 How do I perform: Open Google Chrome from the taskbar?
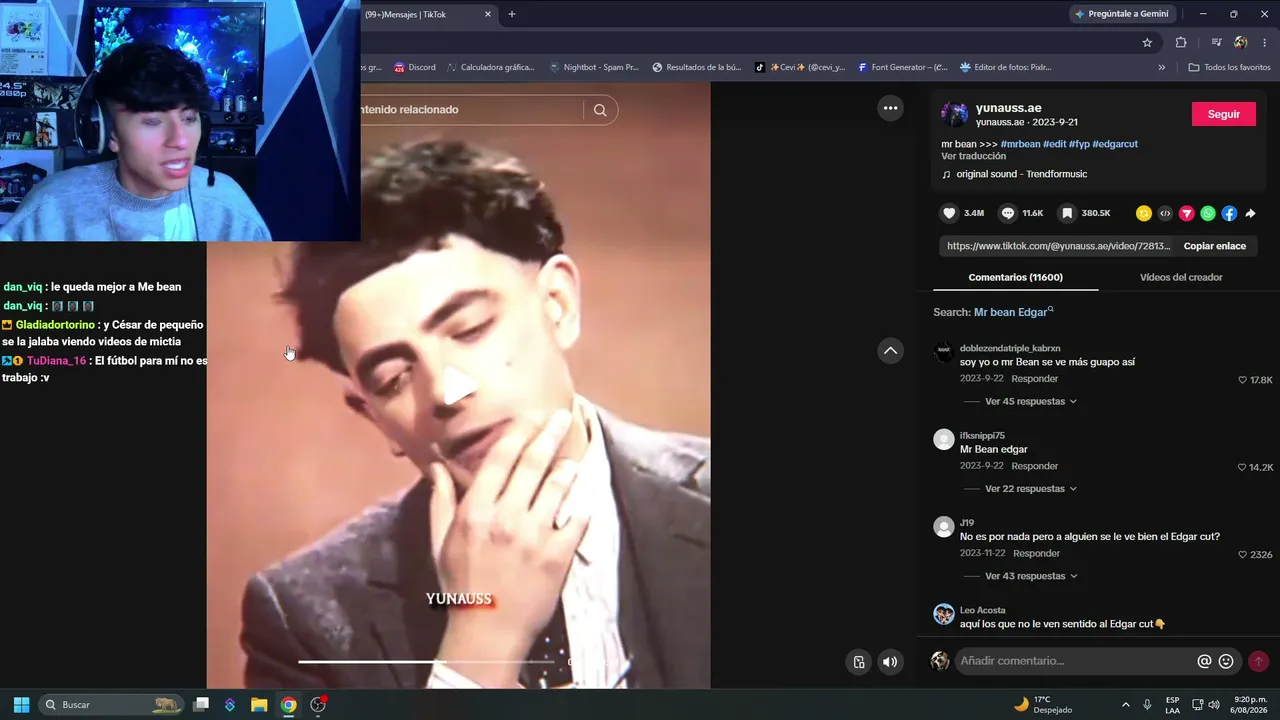click(288, 704)
